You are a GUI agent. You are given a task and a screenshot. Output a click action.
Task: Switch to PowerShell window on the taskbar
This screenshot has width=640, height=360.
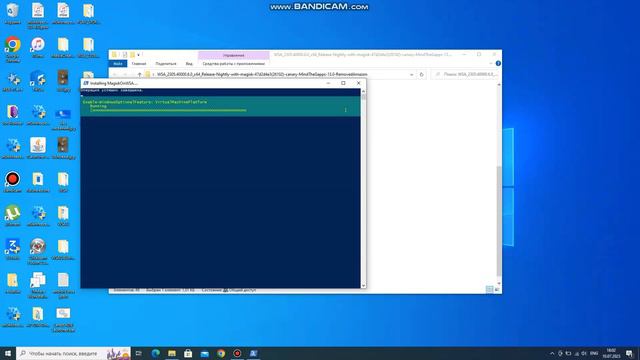253,353
